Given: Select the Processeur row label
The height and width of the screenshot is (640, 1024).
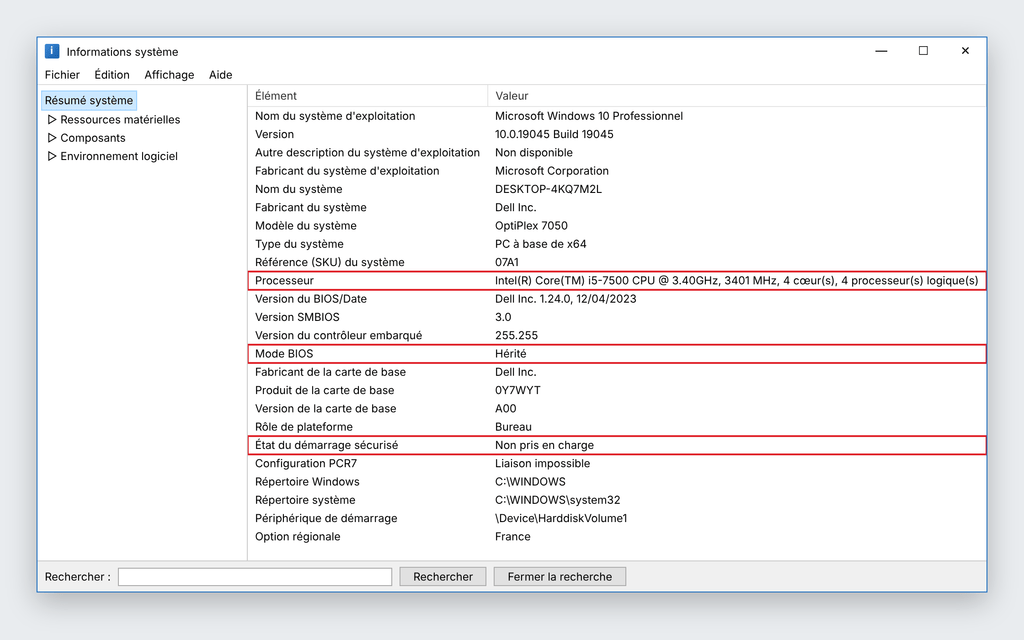Looking at the screenshot, I should 284,280.
